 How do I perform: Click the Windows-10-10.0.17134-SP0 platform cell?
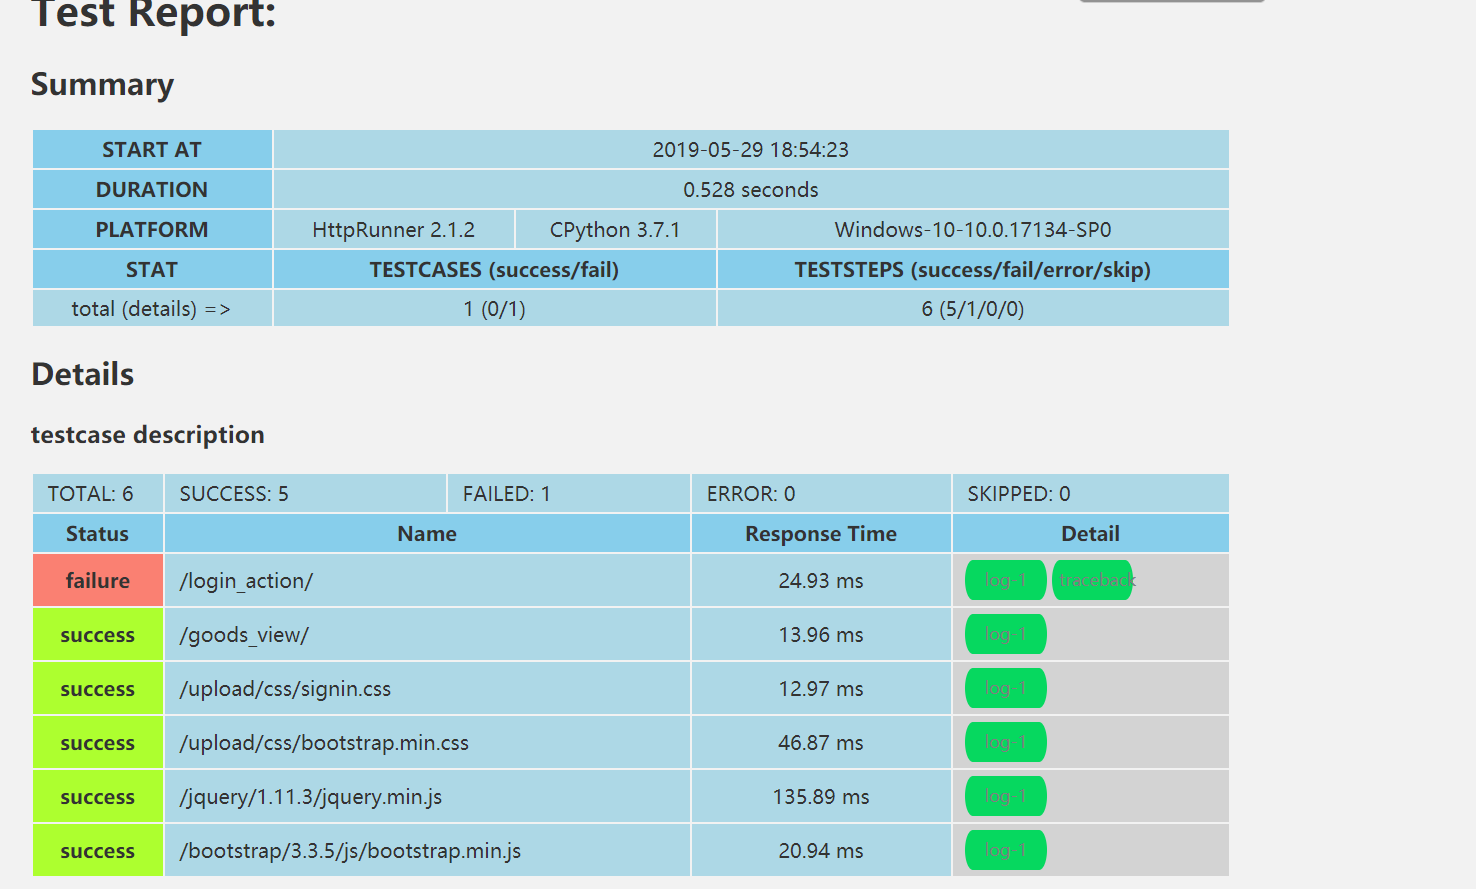pos(972,230)
